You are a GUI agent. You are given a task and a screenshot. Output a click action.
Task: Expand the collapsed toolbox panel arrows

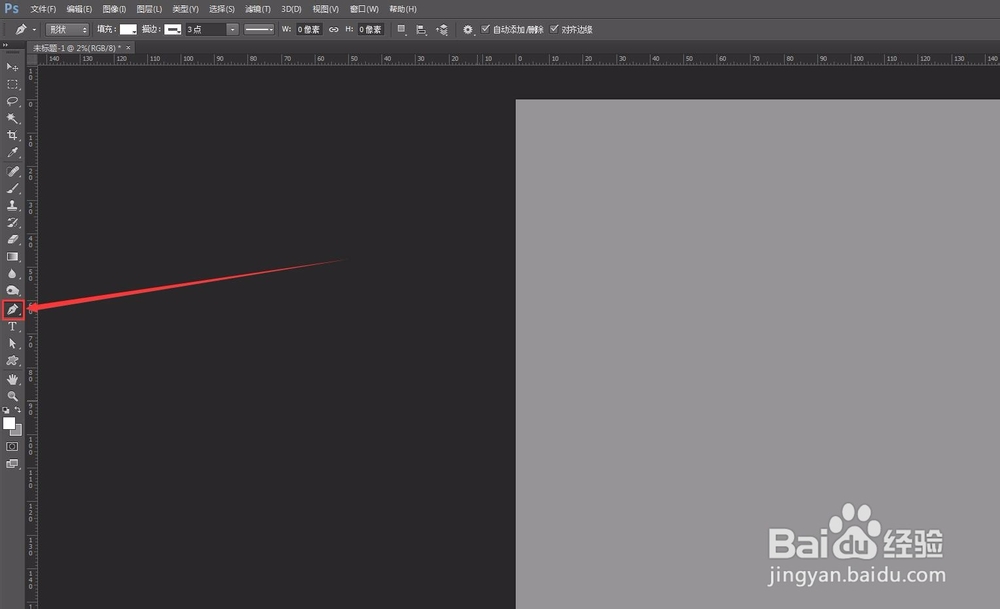[x=5, y=45]
